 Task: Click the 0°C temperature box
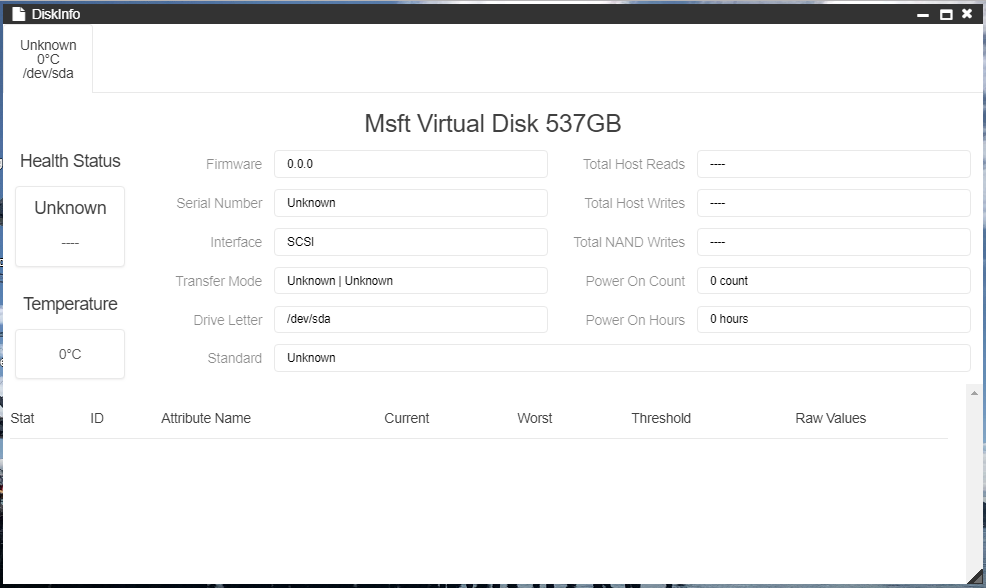click(x=70, y=354)
